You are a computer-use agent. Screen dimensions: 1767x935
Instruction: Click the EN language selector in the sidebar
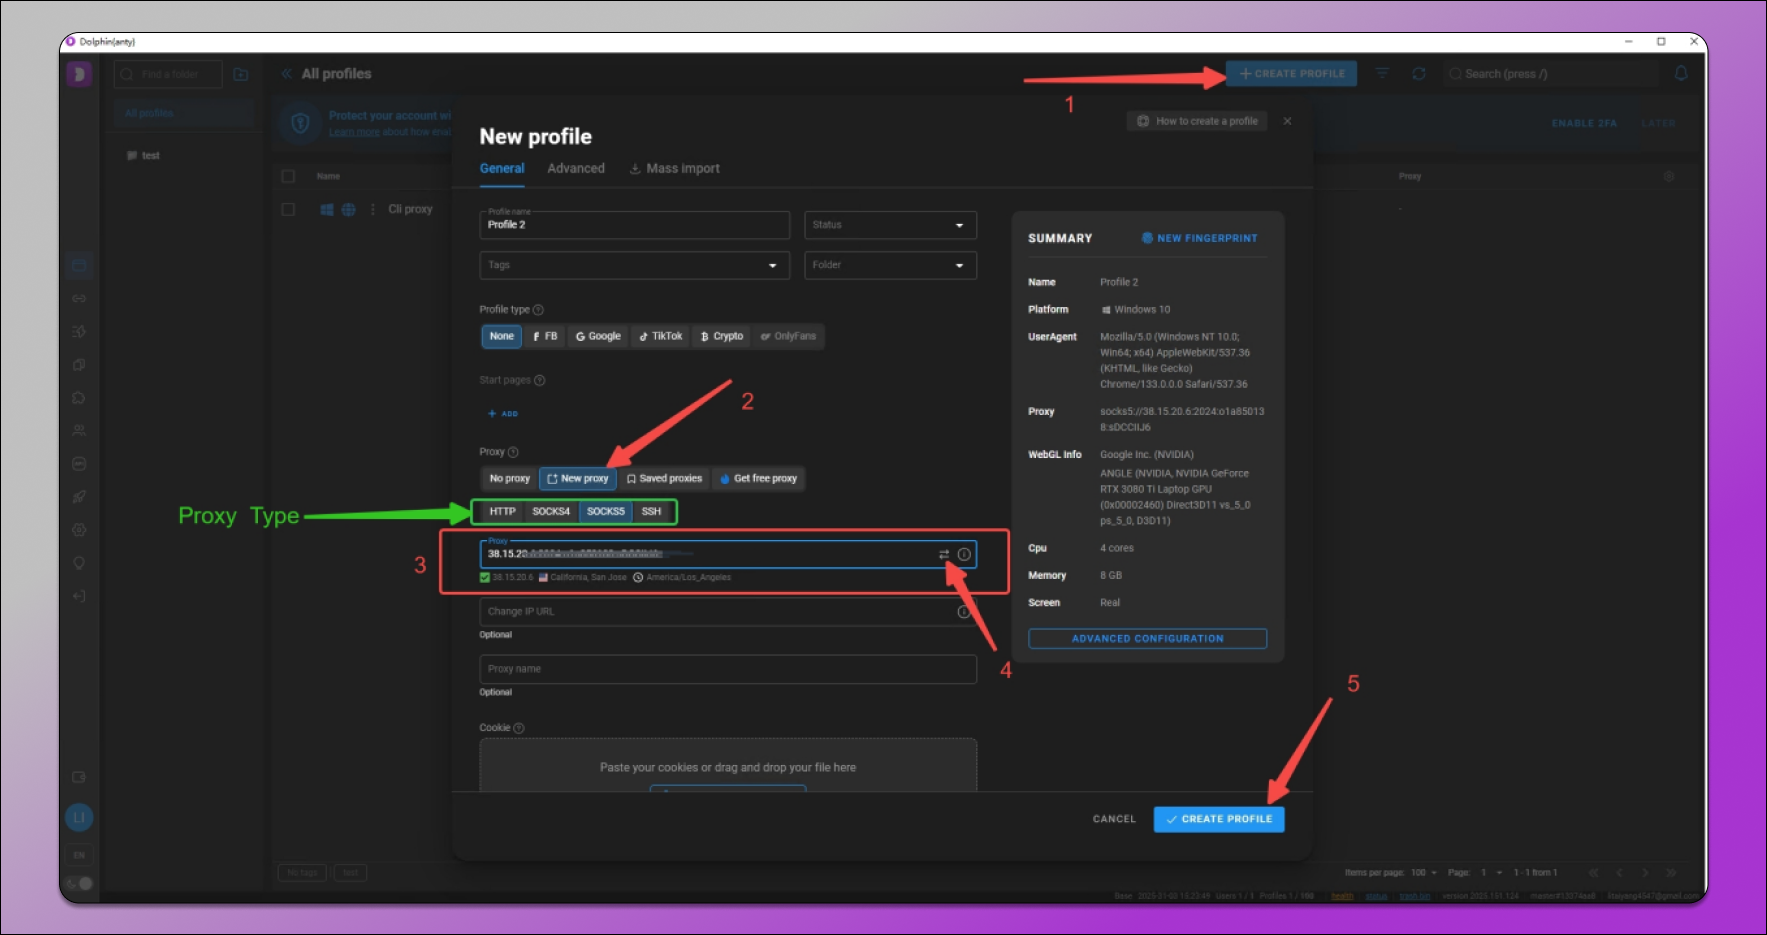tap(79, 855)
